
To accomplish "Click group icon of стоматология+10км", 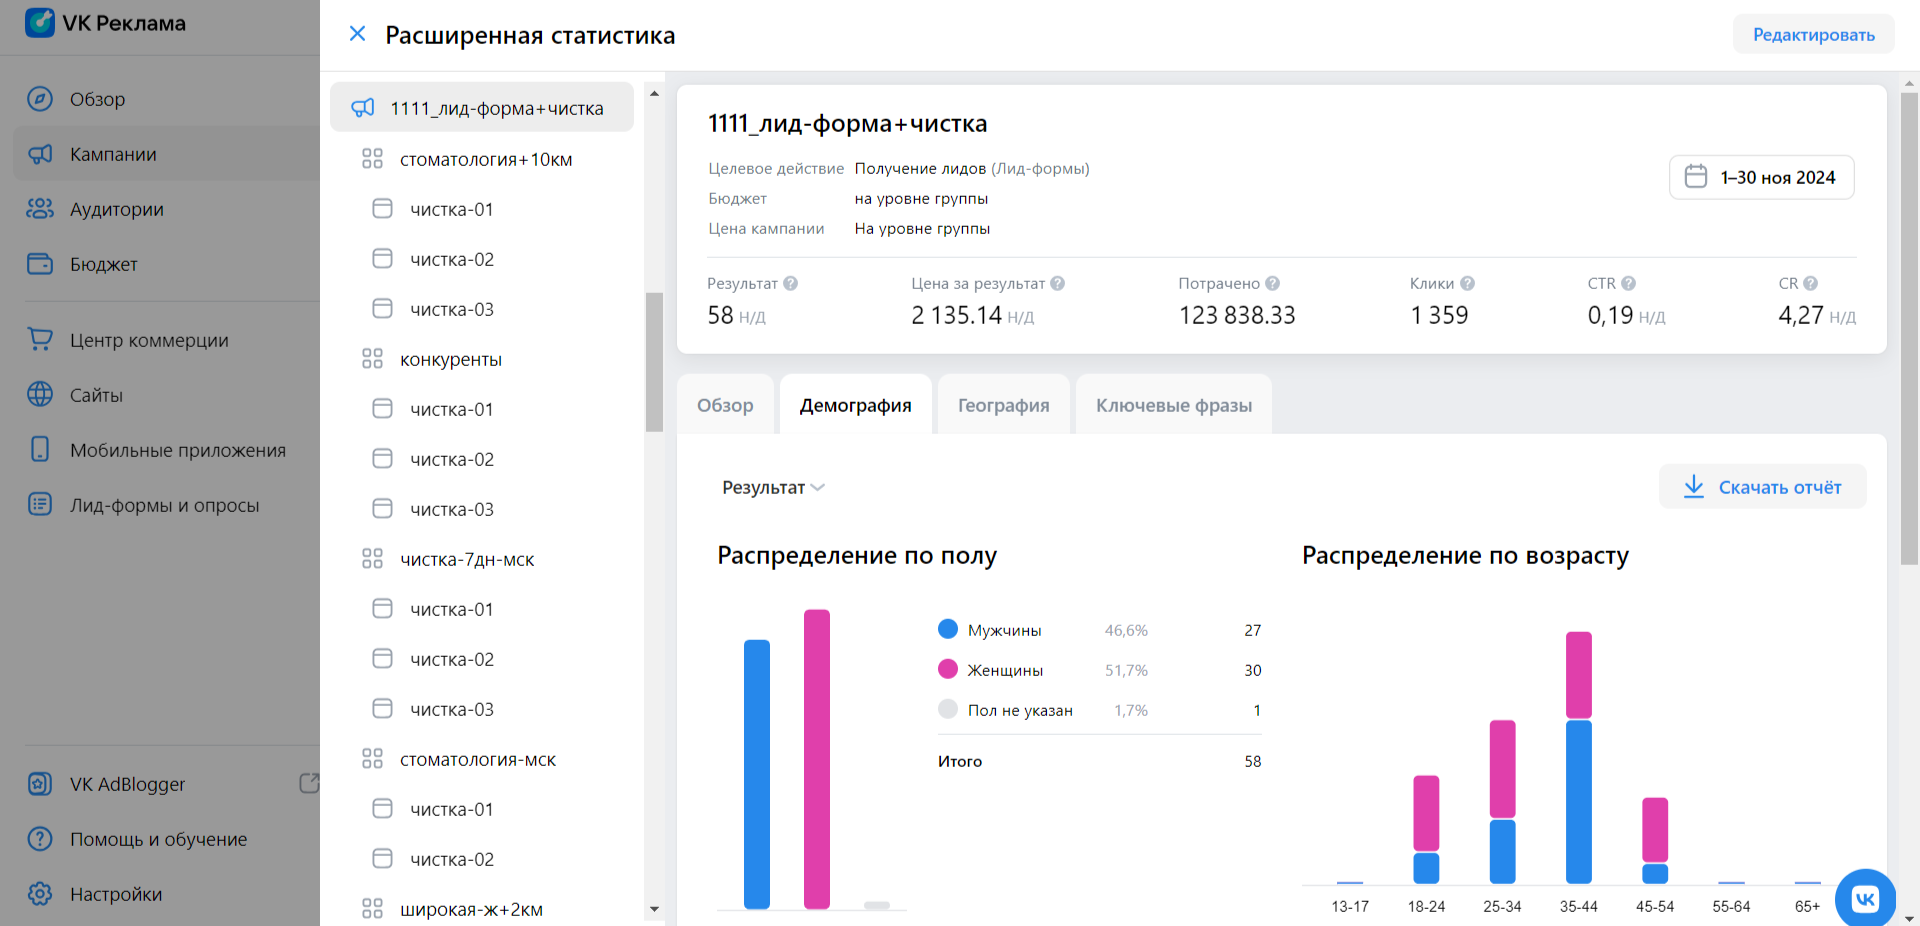I will click(x=373, y=159).
